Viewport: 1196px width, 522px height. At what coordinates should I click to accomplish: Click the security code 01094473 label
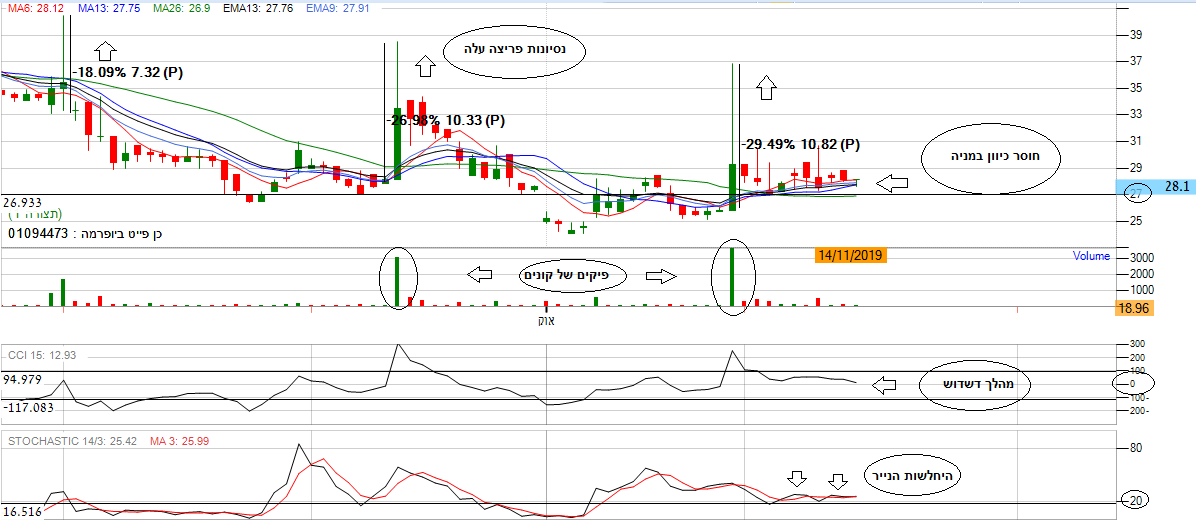pos(39,234)
